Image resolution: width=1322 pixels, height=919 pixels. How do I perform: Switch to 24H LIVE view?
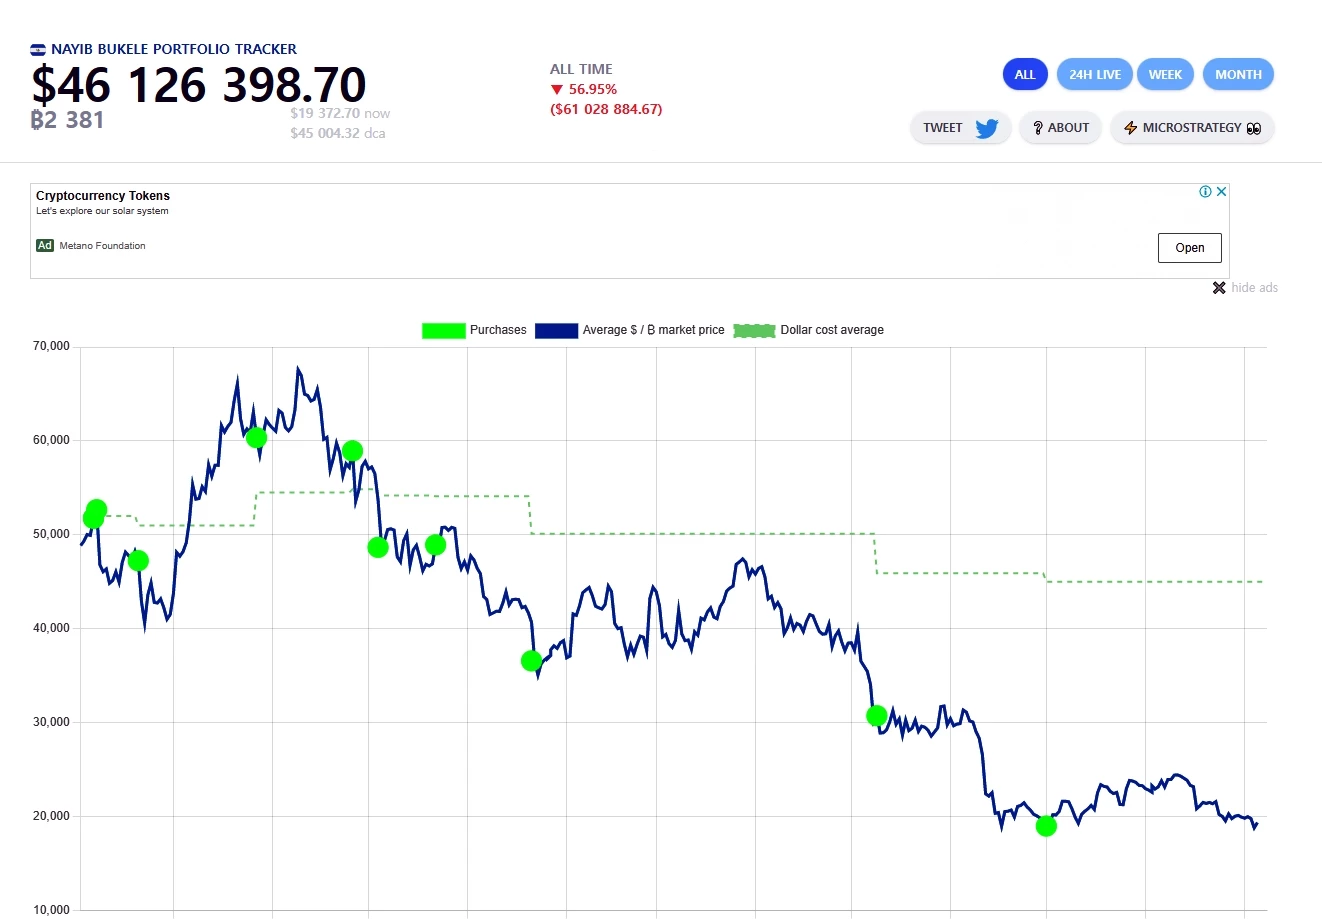[x=1094, y=75]
